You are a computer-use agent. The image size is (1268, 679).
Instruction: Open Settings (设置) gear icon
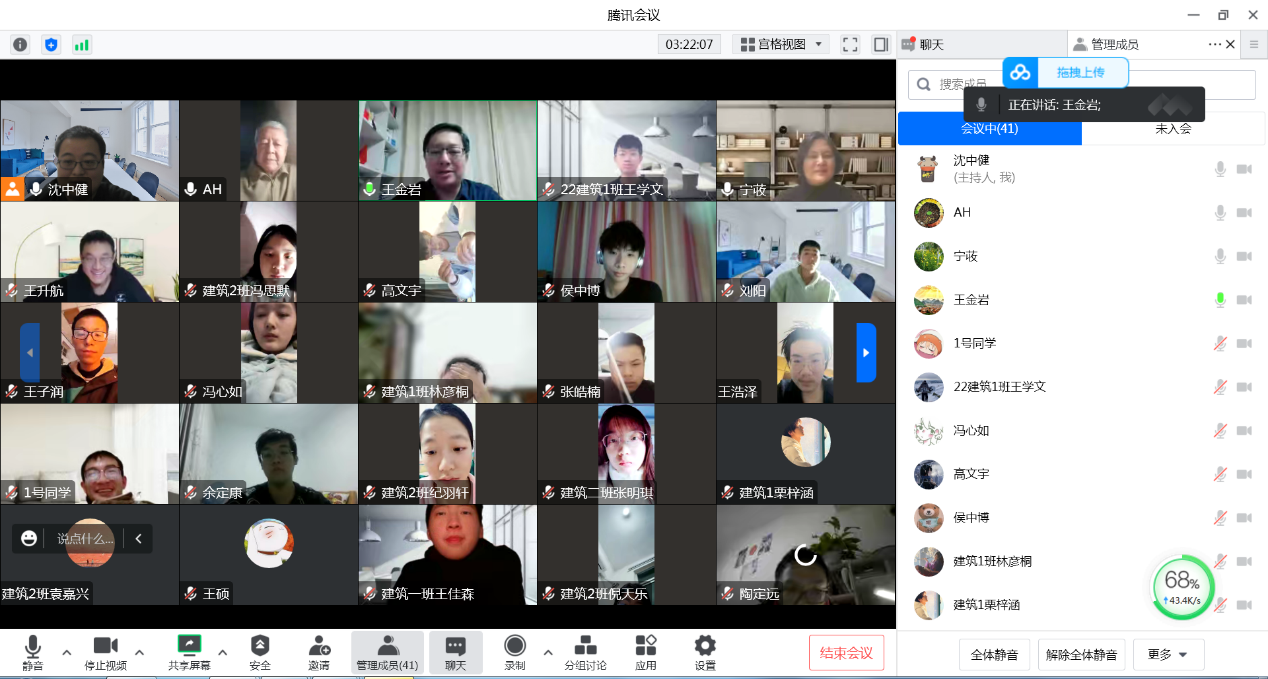coord(705,646)
